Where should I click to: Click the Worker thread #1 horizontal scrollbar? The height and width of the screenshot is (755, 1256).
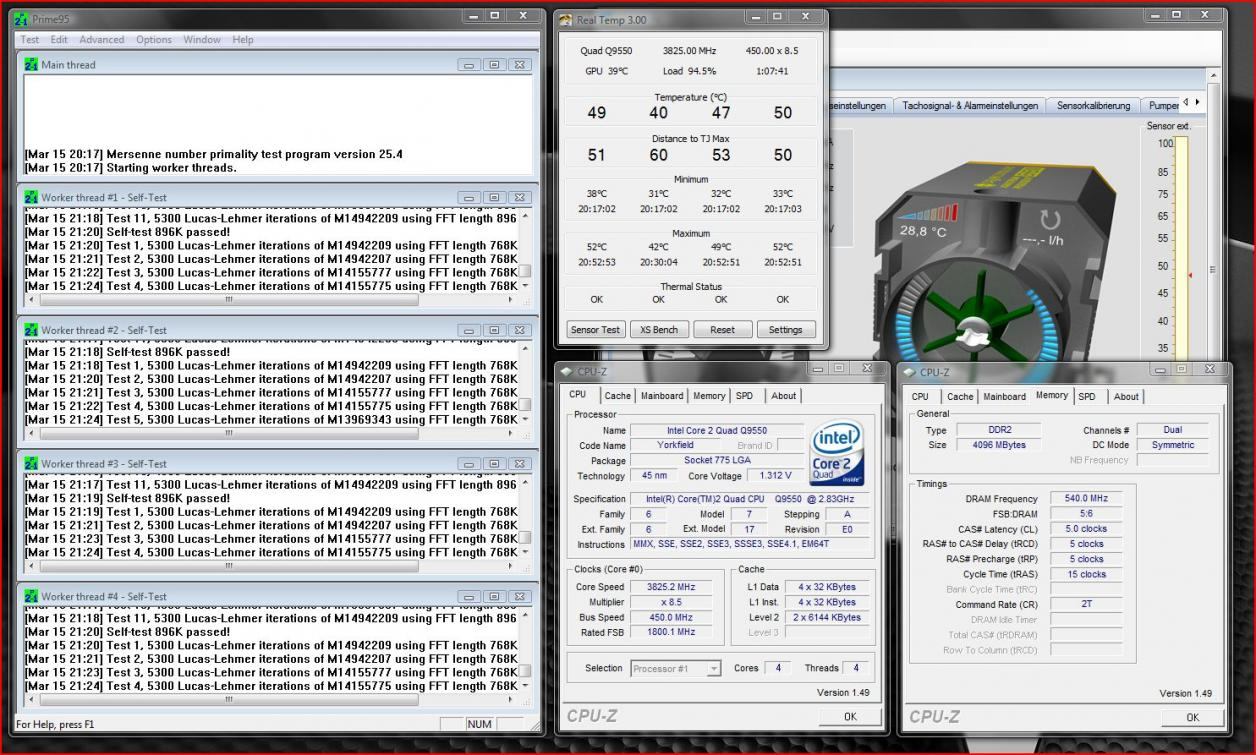pyautogui.click(x=229, y=300)
